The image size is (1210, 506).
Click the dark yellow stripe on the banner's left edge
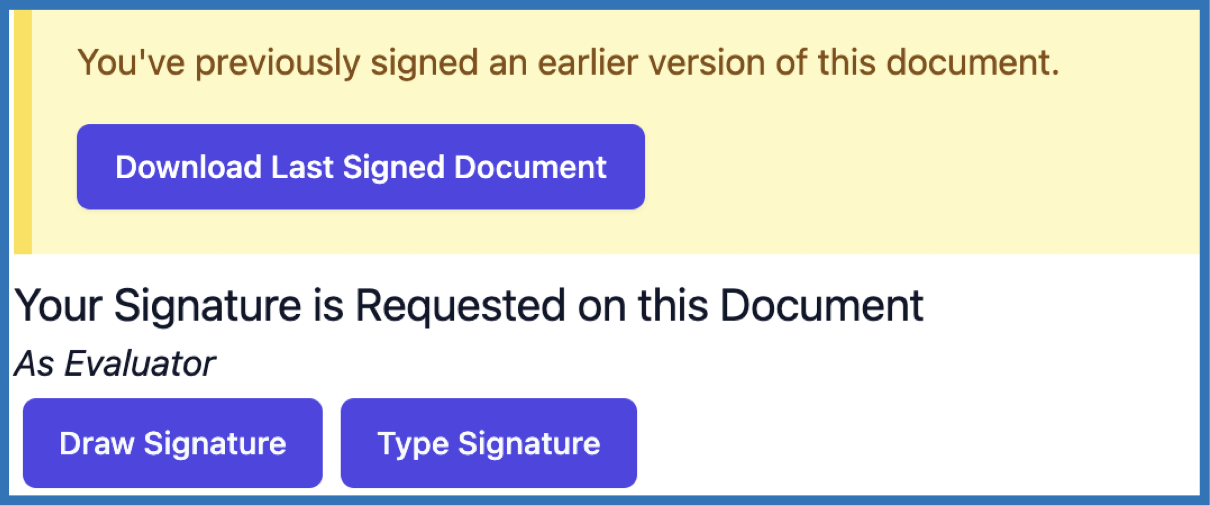tap(22, 133)
